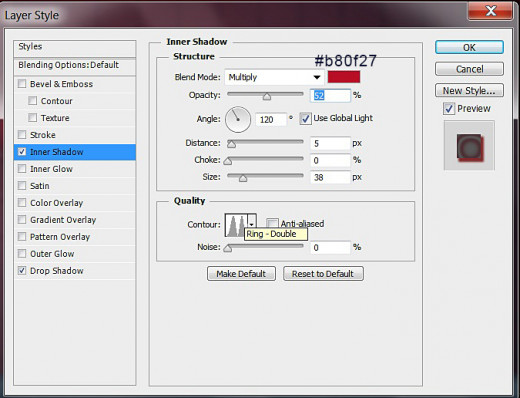Click the Size value field
520x398 pixels.
point(330,177)
